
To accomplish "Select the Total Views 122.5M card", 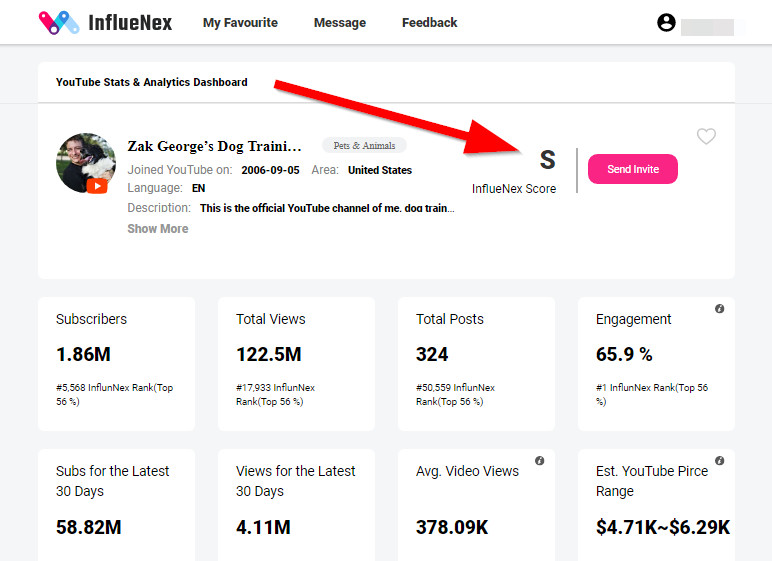I will point(296,364).
